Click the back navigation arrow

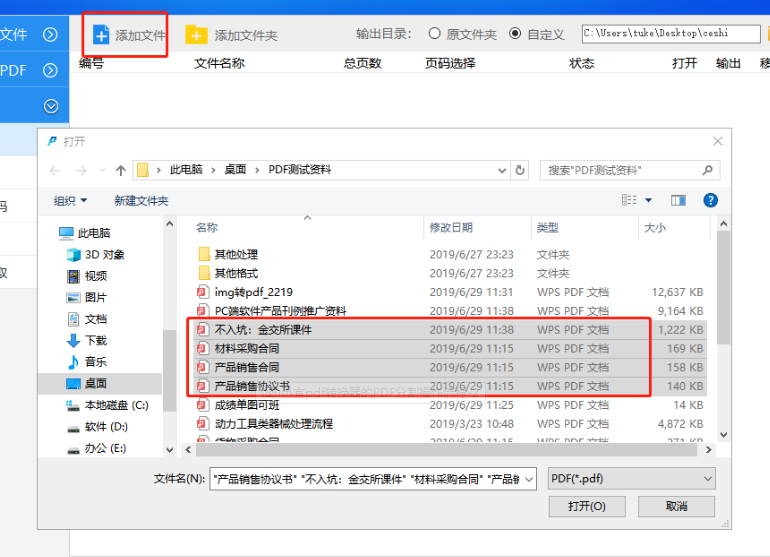(55, 170)
